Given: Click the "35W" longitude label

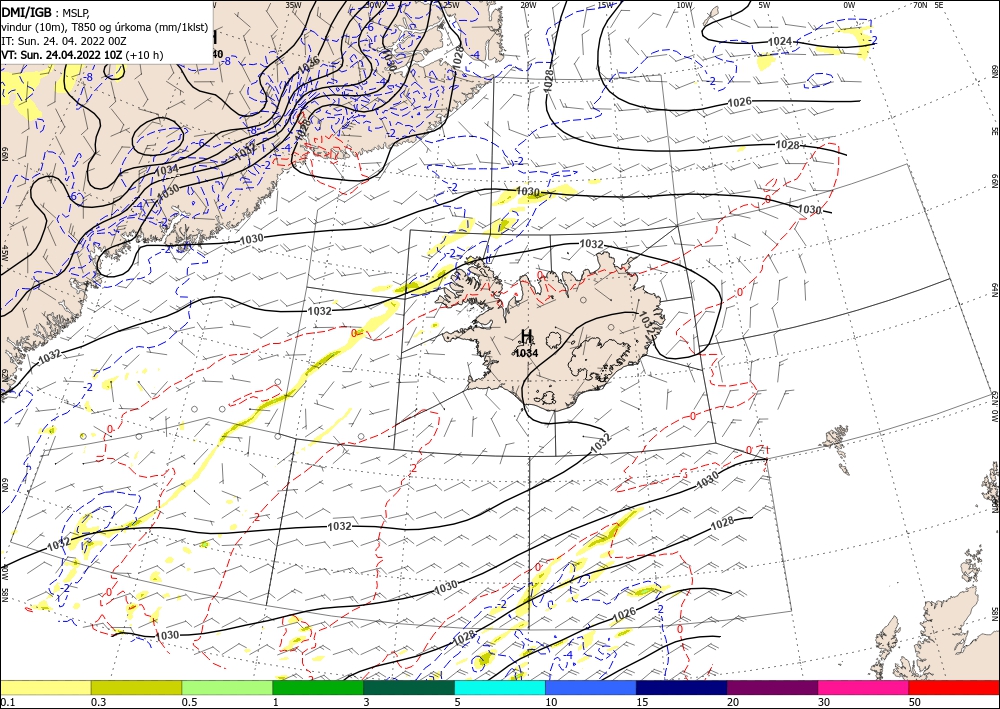Looking at the screenshot, I should (x=293, y=5).
